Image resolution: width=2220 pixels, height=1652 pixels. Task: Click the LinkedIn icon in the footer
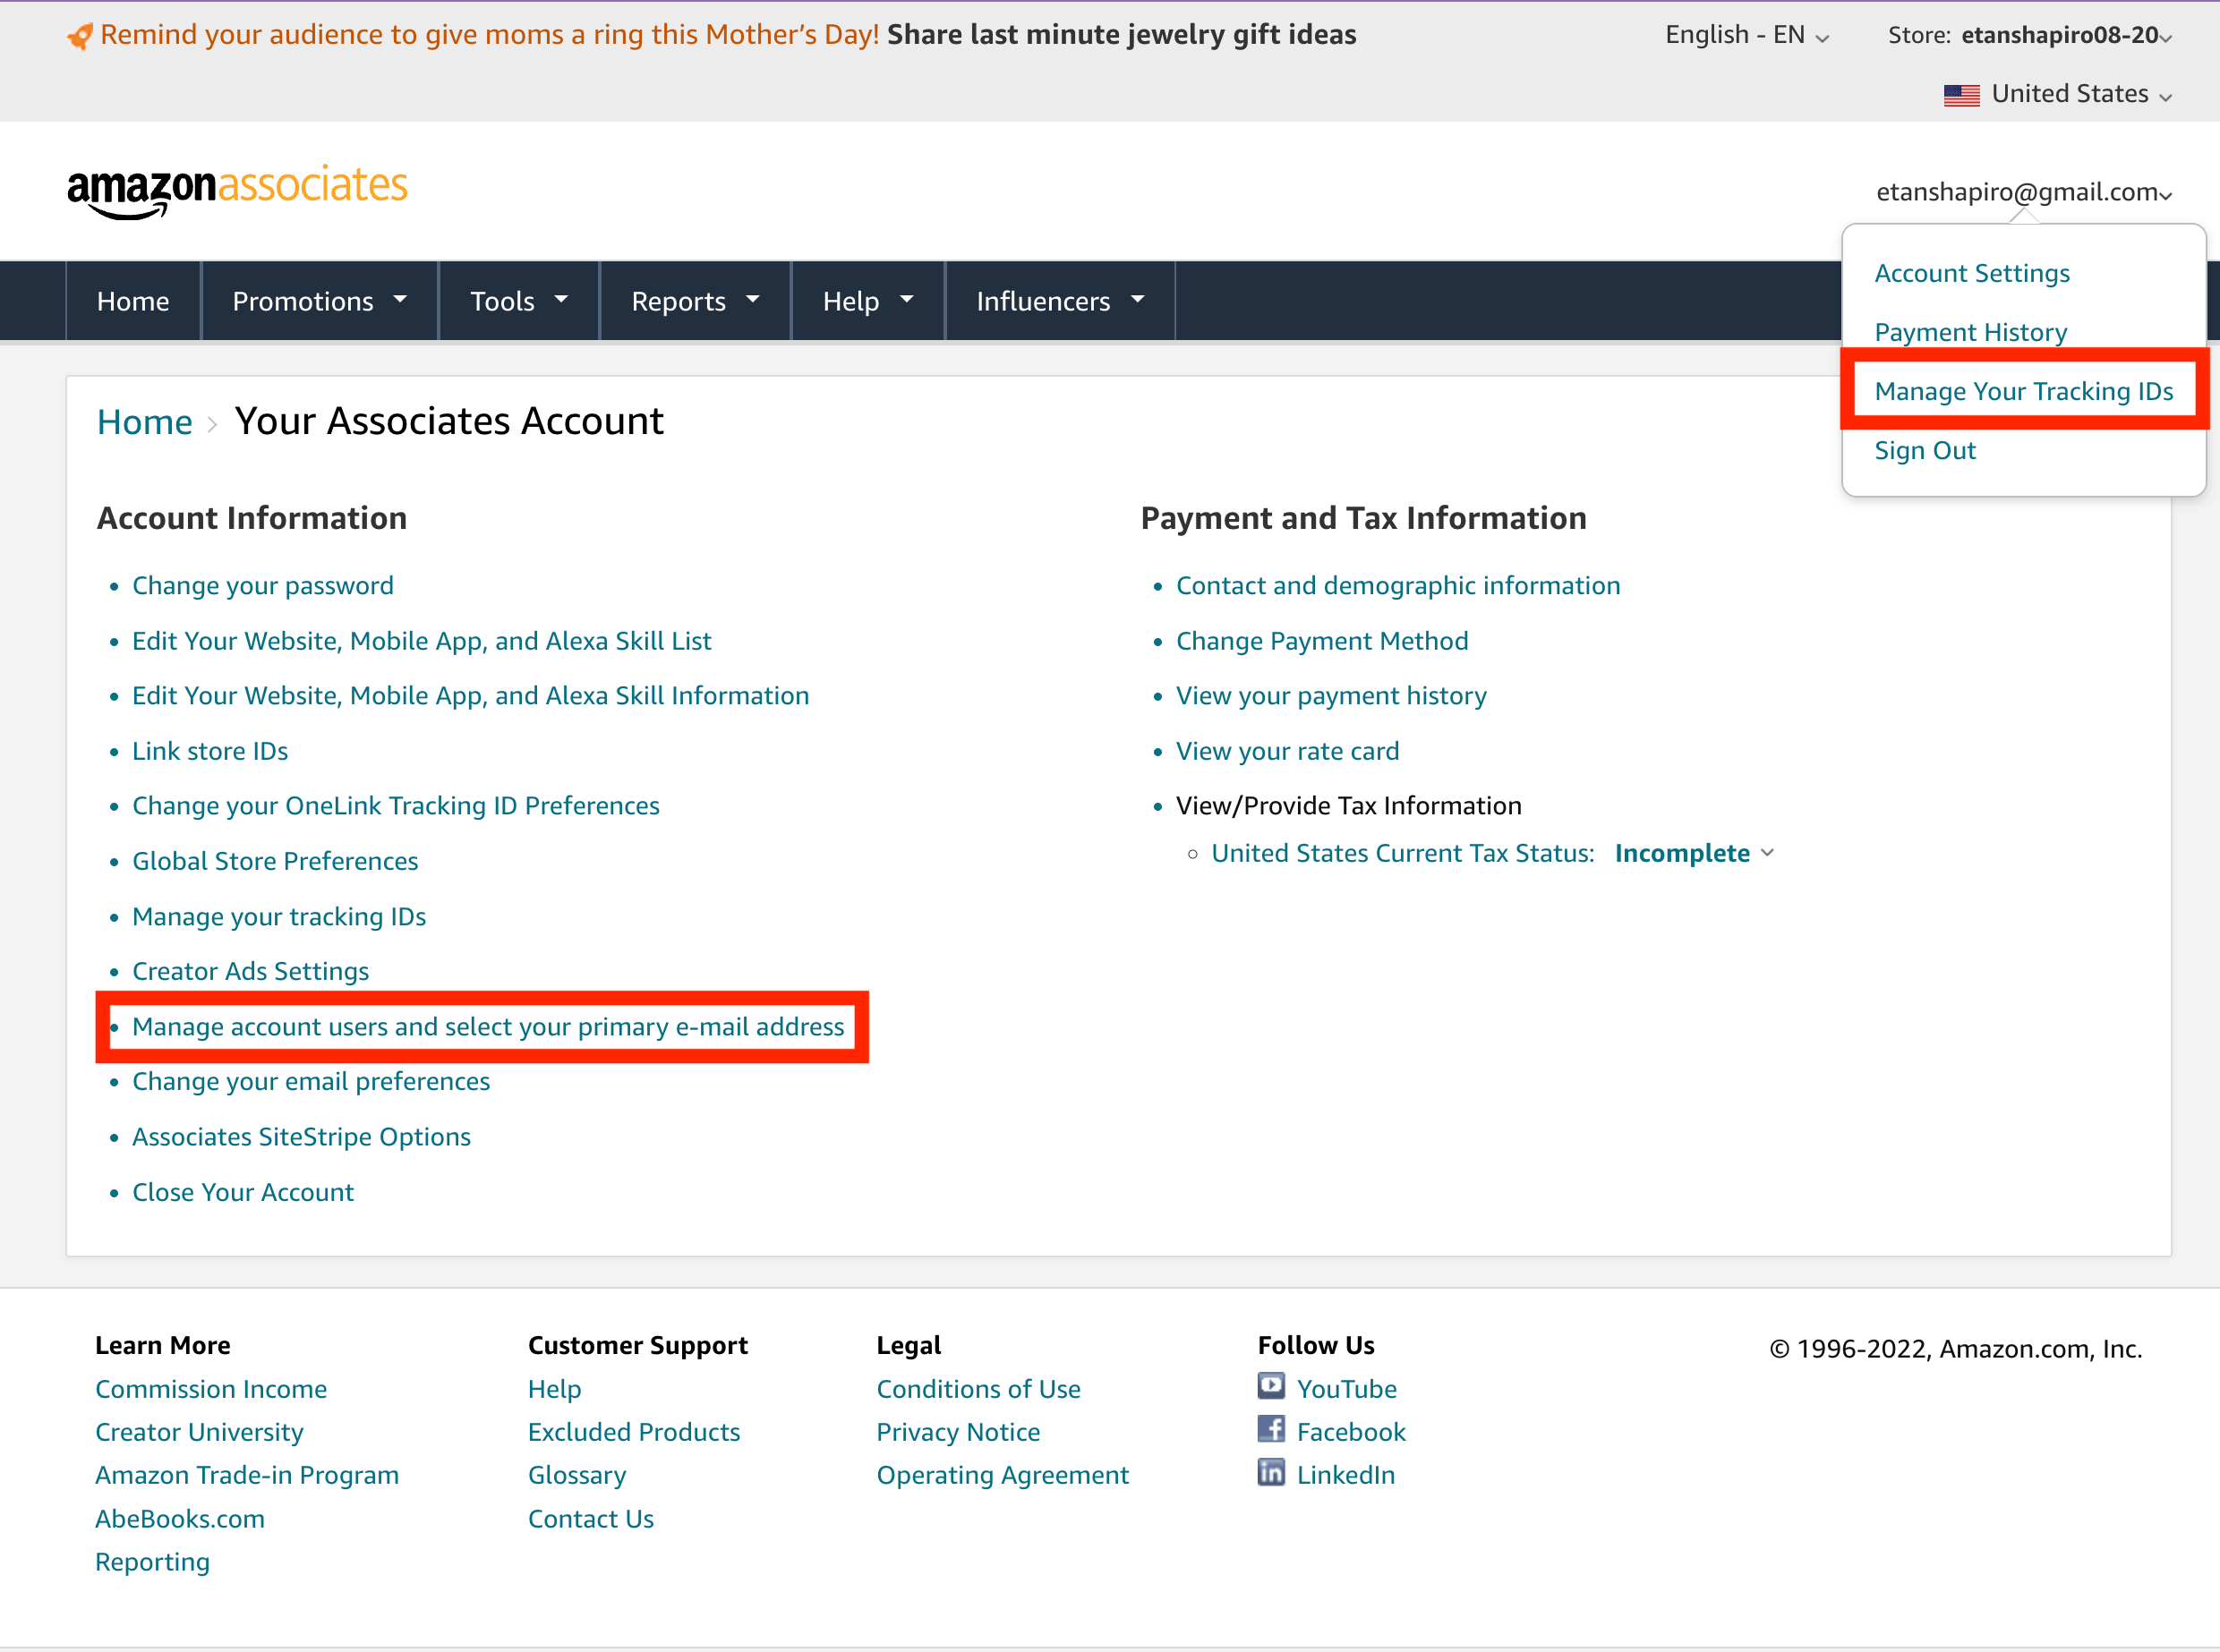1271,1472
